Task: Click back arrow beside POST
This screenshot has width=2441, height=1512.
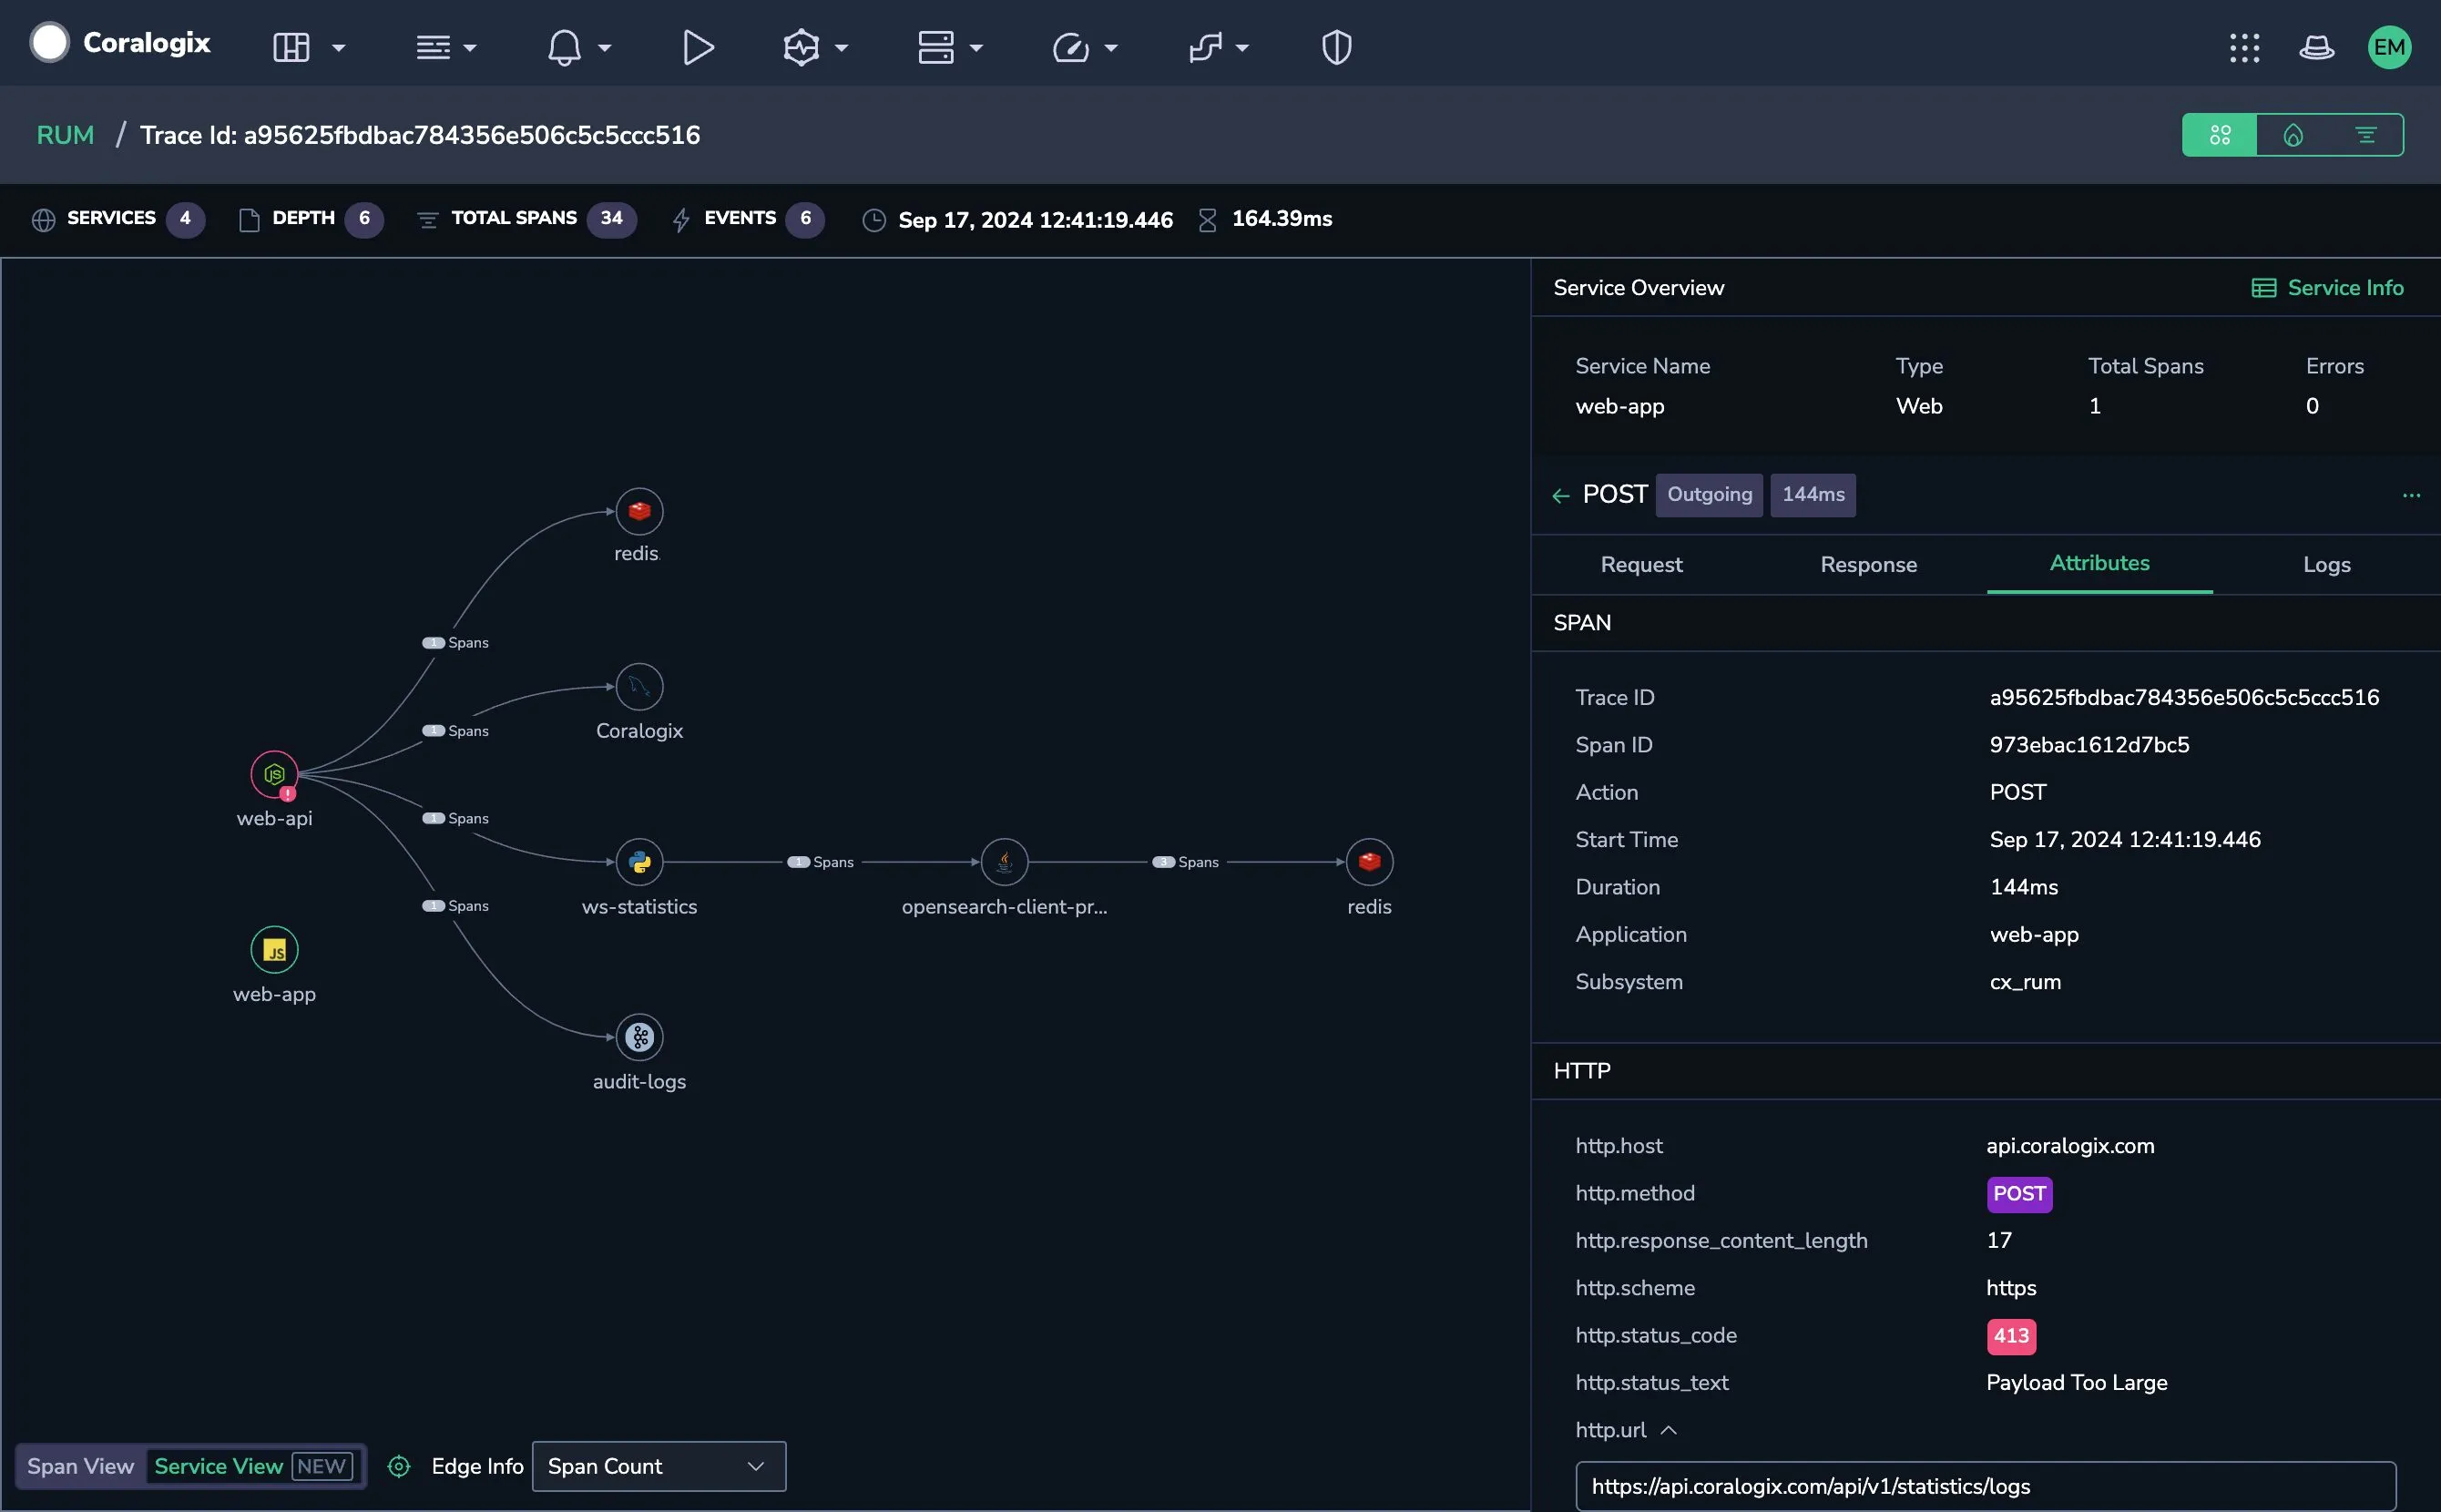Action: coord(1560,495)
